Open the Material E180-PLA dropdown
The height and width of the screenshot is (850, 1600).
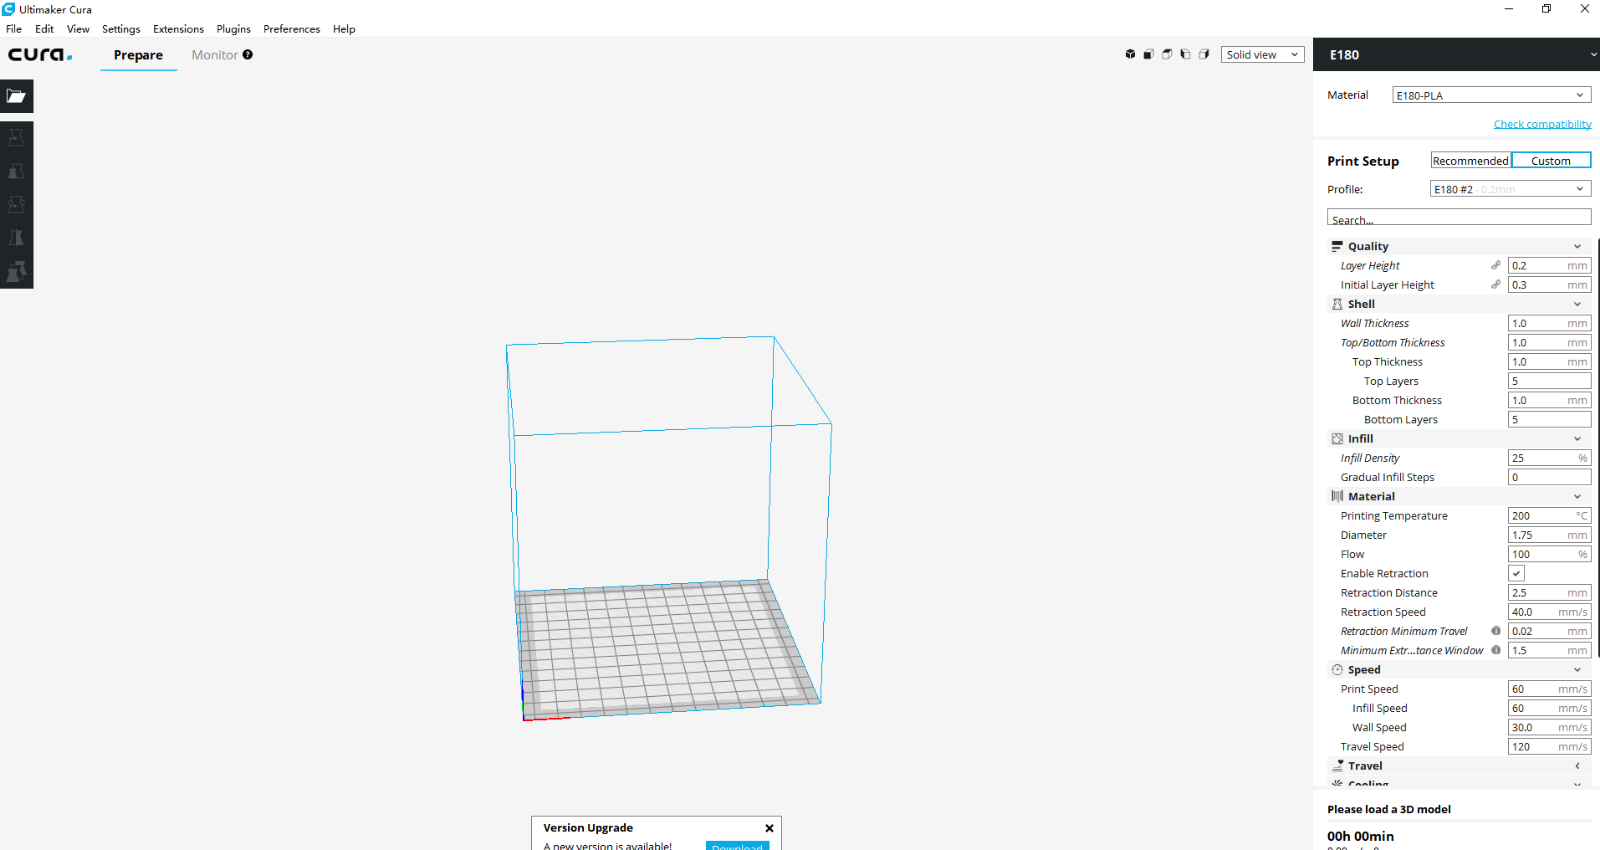pos(1491,95)
